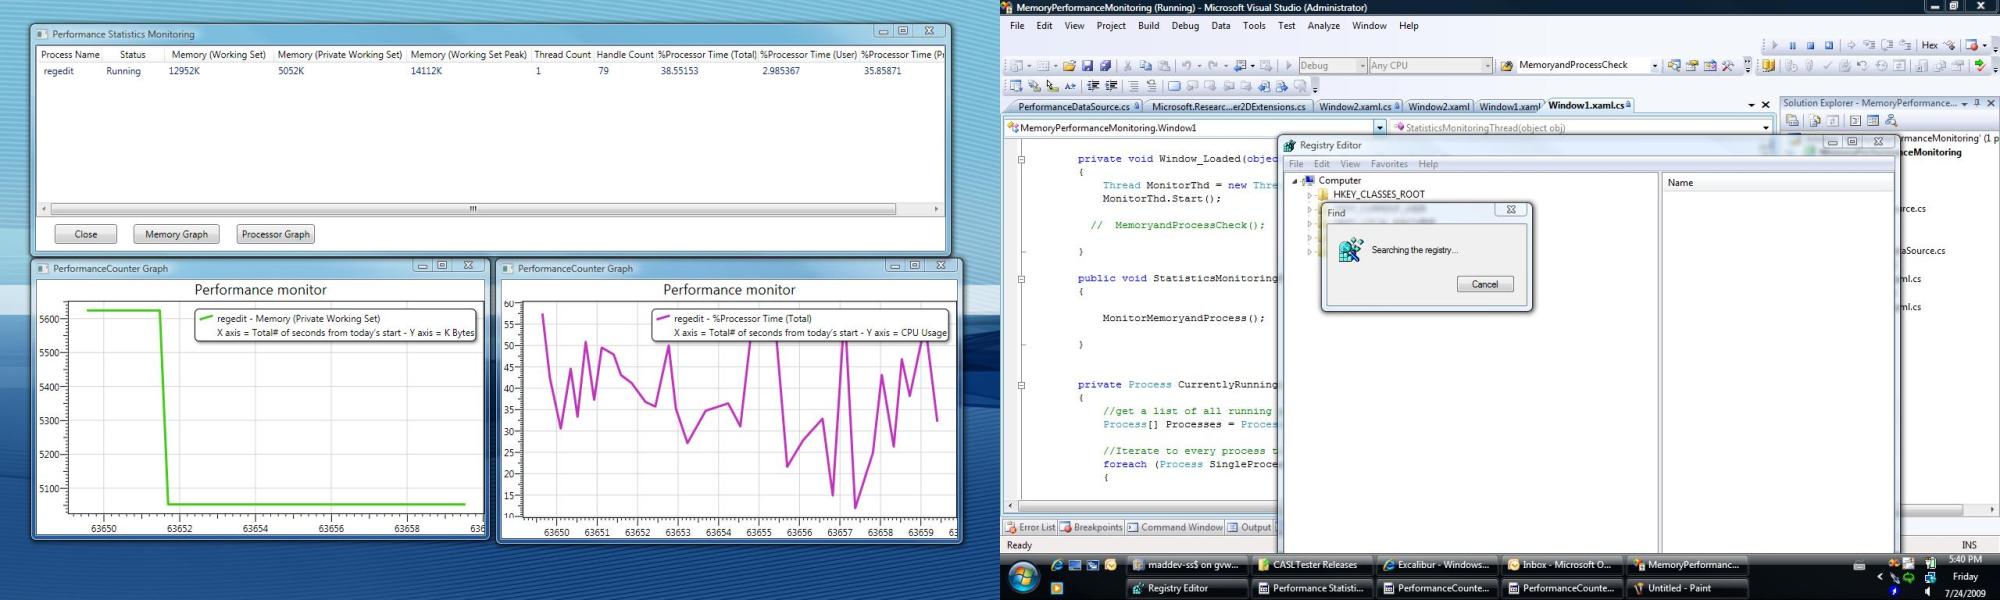Open the StatisticsMonitoringThread member dropdown
The width and height of the screenshot is (2000, 600).
1765,128
